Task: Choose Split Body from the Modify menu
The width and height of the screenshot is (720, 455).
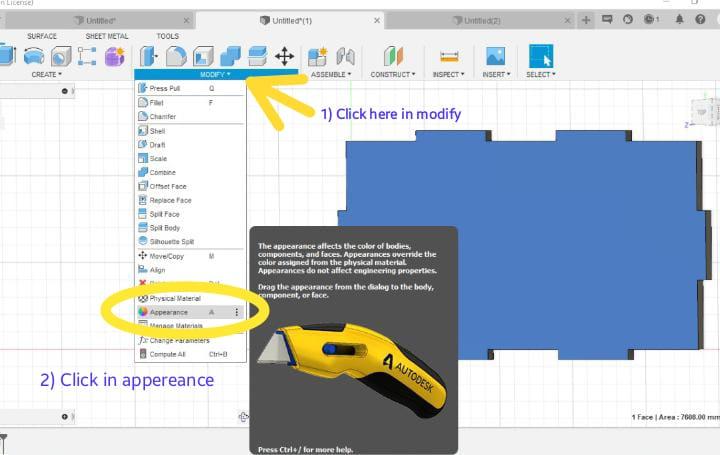Action: 190,228
